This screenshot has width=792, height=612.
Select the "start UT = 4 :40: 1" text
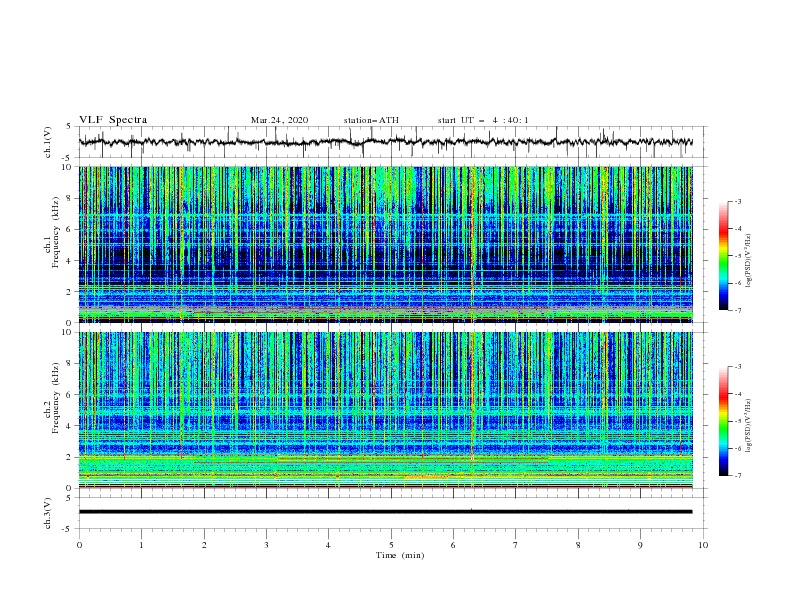click(483, 120)
